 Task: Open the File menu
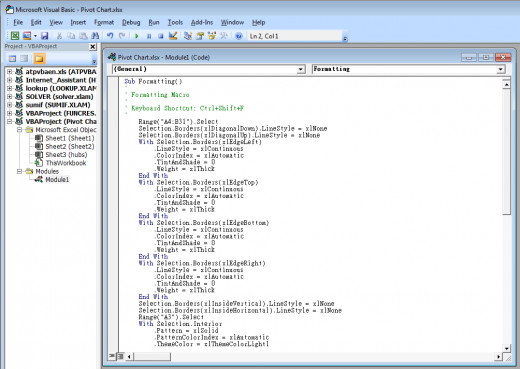click(18, 22)
